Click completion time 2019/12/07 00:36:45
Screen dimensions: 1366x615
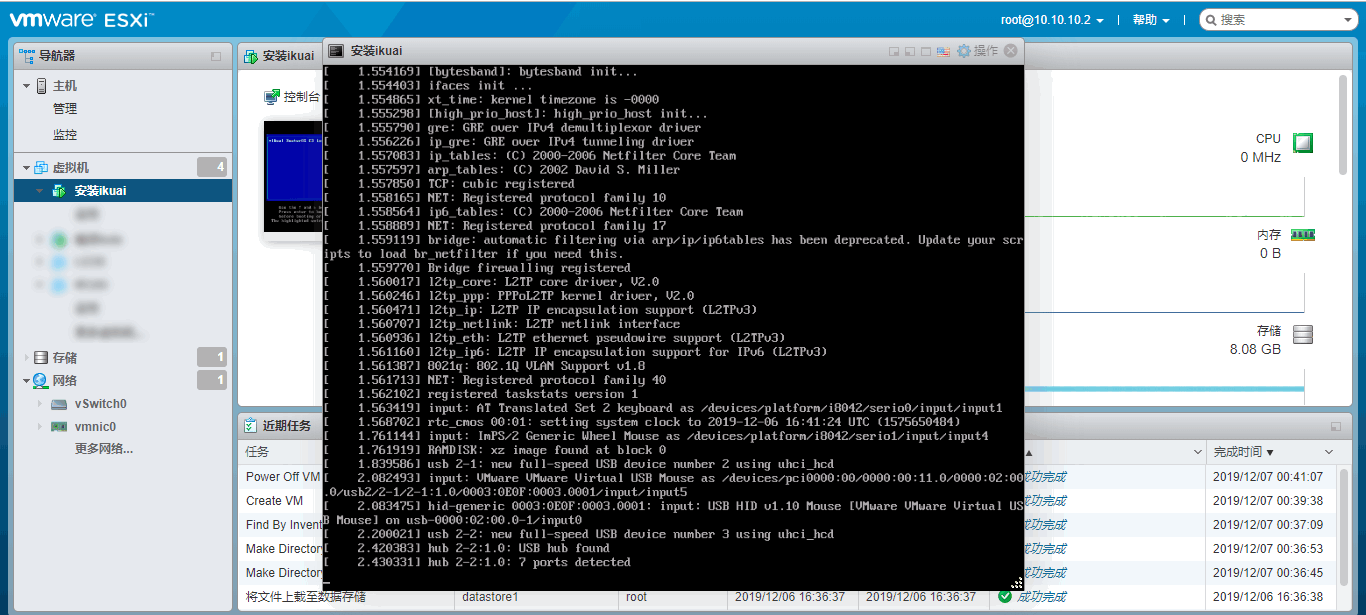coord(1268,573)
